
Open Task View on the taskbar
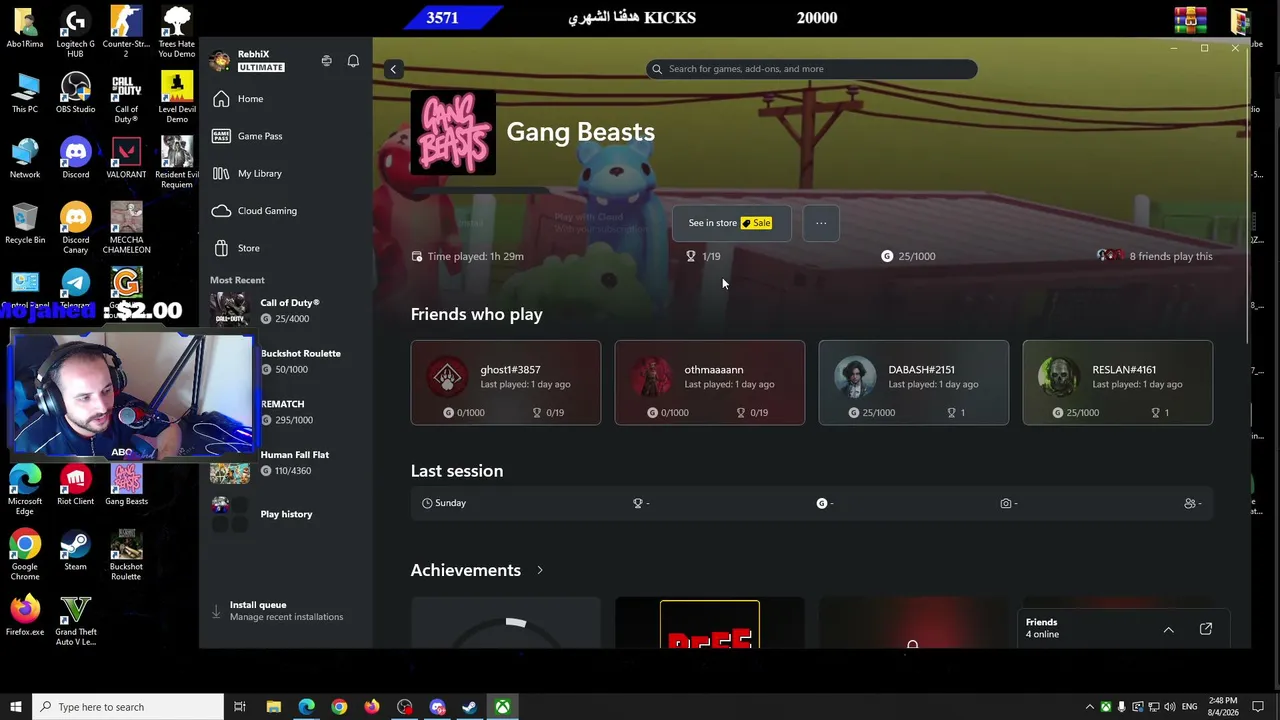[x=240, y=707]
